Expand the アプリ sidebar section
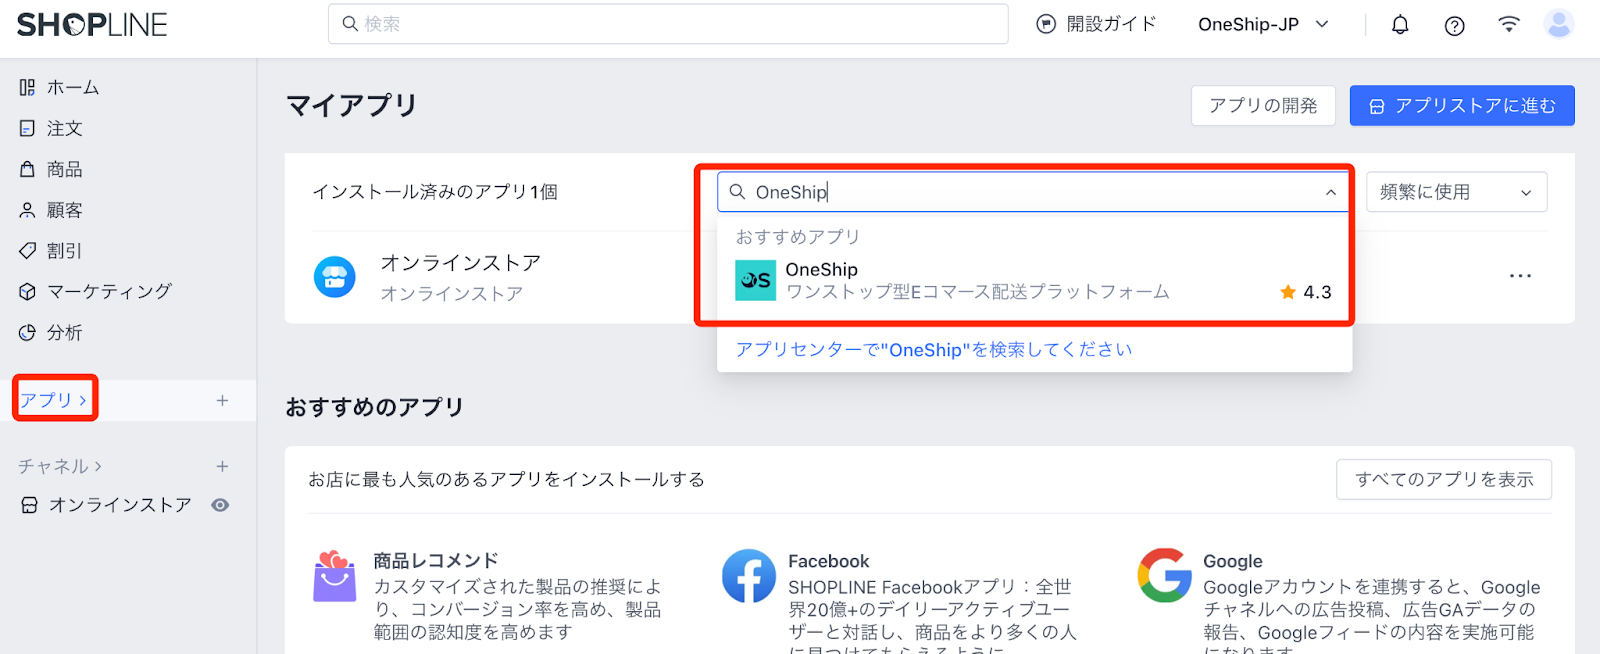Viewport: 1600px width, 654px height. pyautogui.click(x=53, y=400)
